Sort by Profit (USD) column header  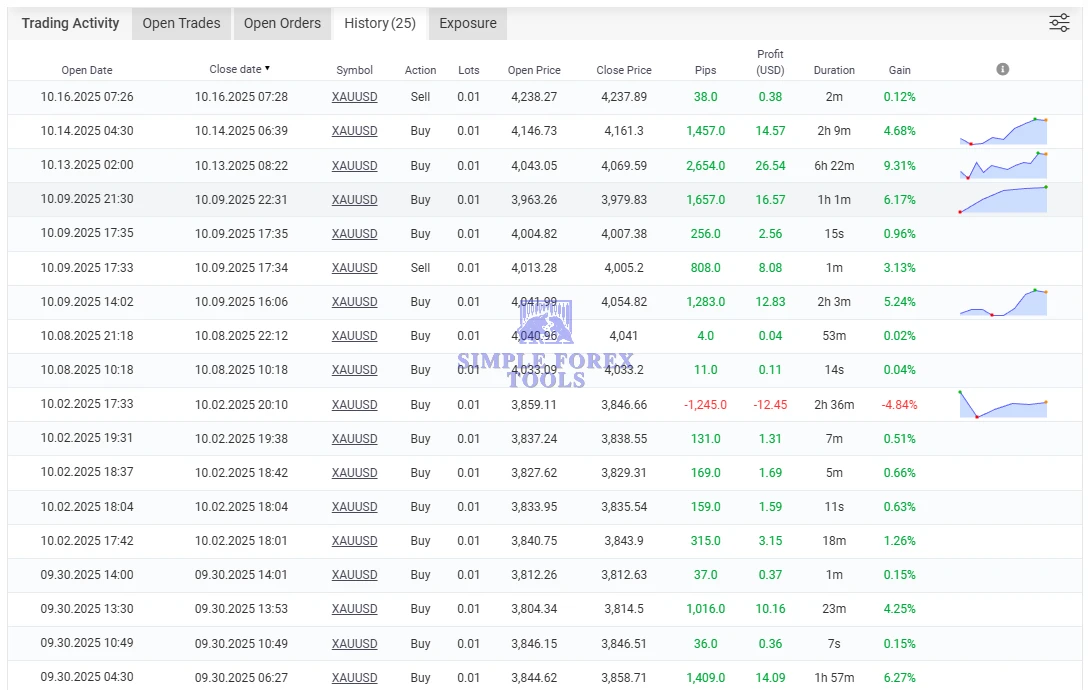[770, 62]
